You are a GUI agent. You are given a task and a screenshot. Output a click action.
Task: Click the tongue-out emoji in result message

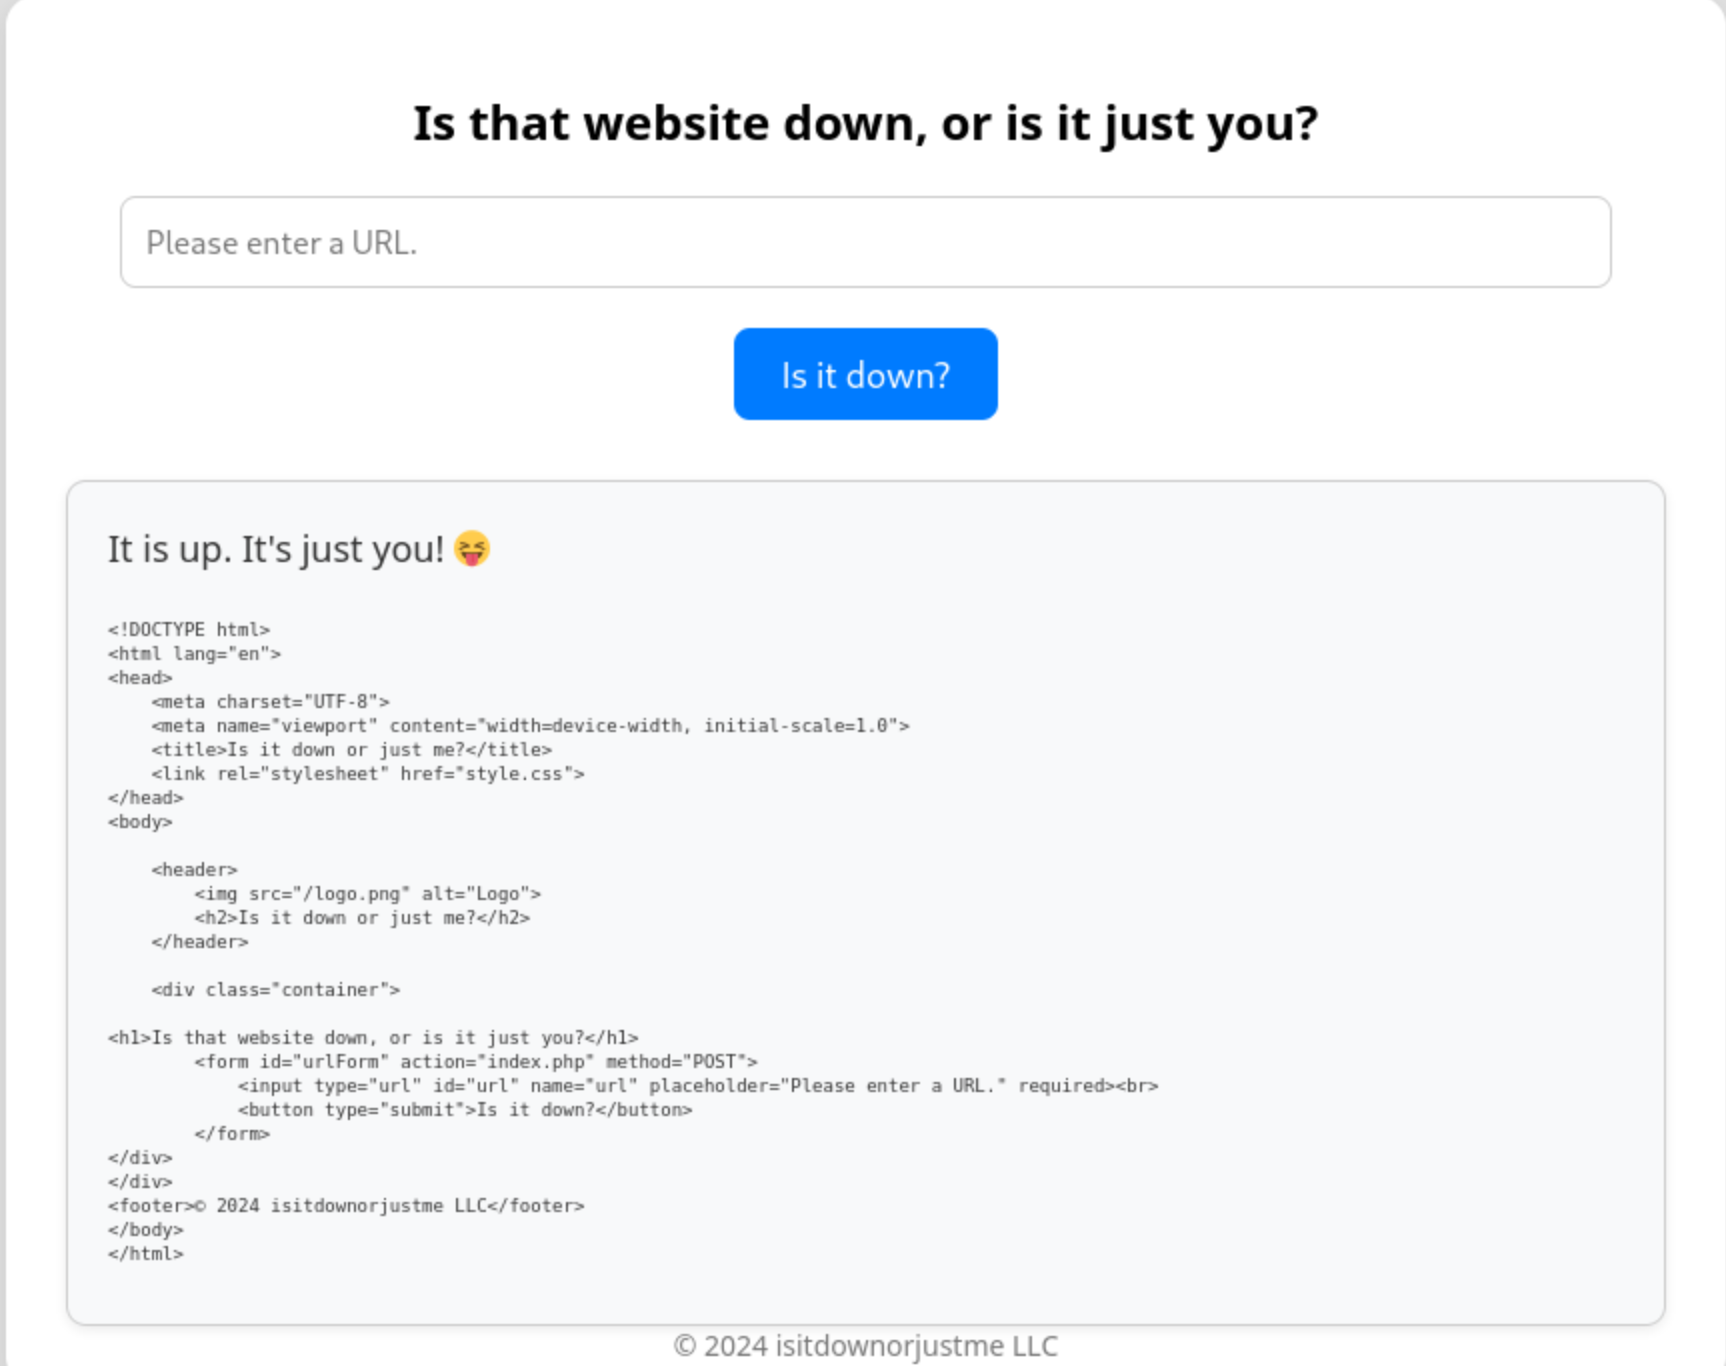click(x=472, y=549)
